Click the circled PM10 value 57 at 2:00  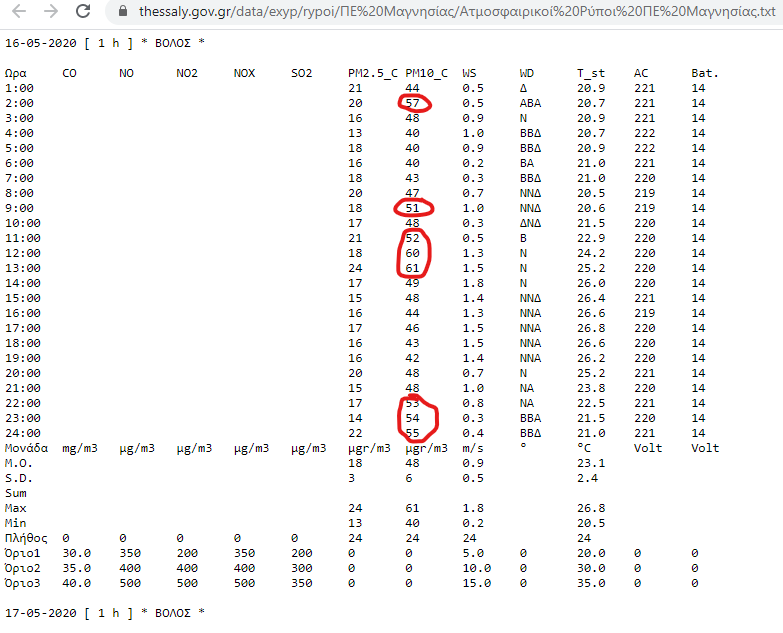coord(413,103)
